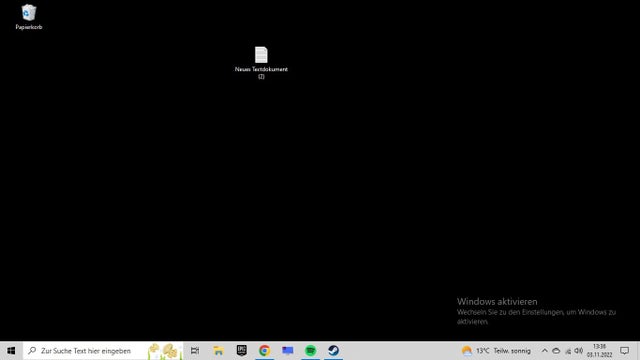Screen dimensions: 640x360
Task: Open the Windows Start menu
Action: [11, 351]
